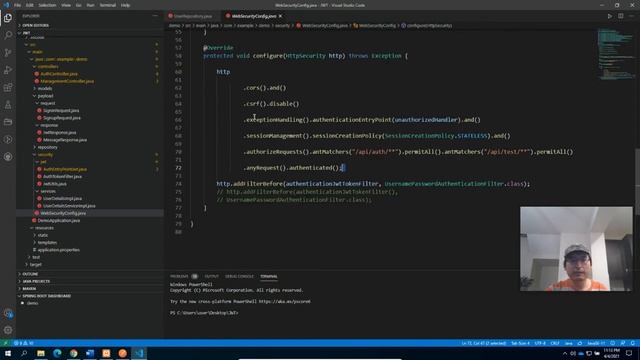Viewport: 640px width, 360px height.
Task: Click the Split Editor icon
Action: point(620,16)
